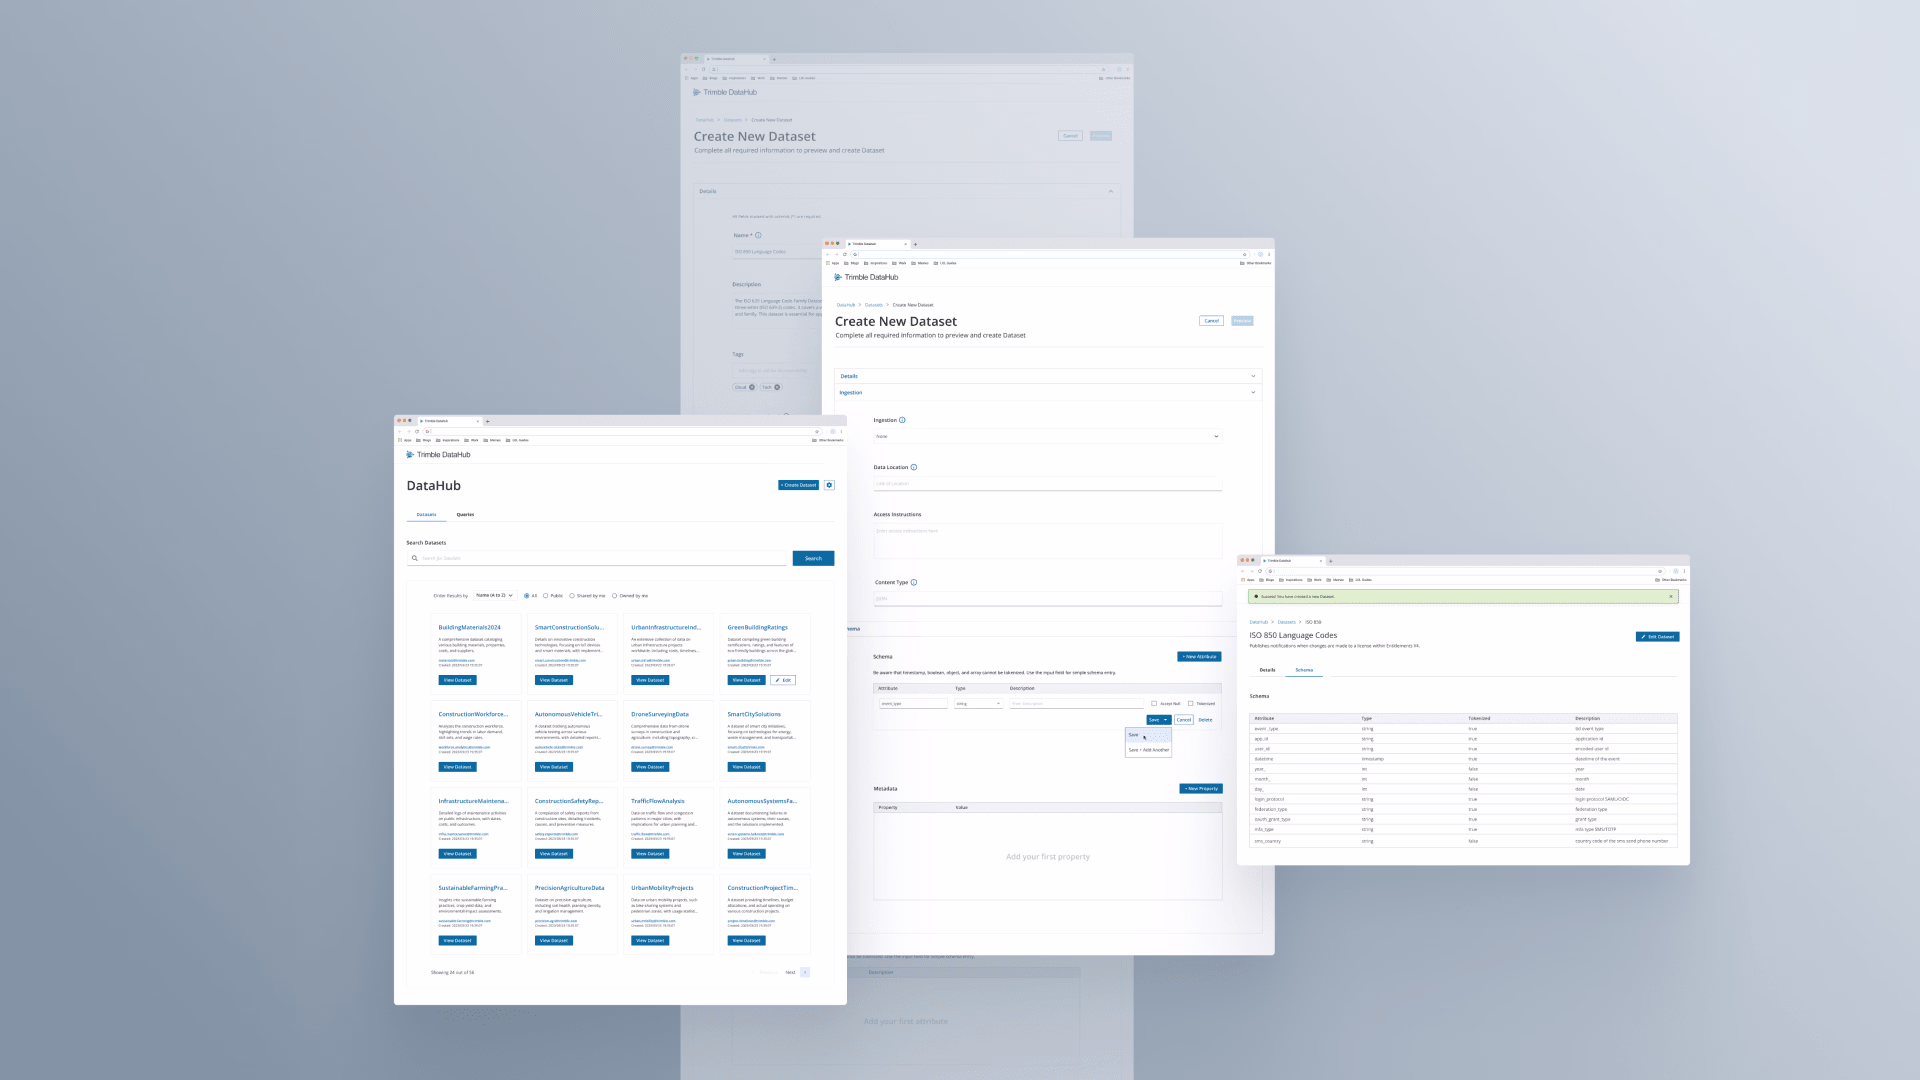Click the New Property button under Metadata
1920x1080 pixels.
click(x=1200, y=789)
